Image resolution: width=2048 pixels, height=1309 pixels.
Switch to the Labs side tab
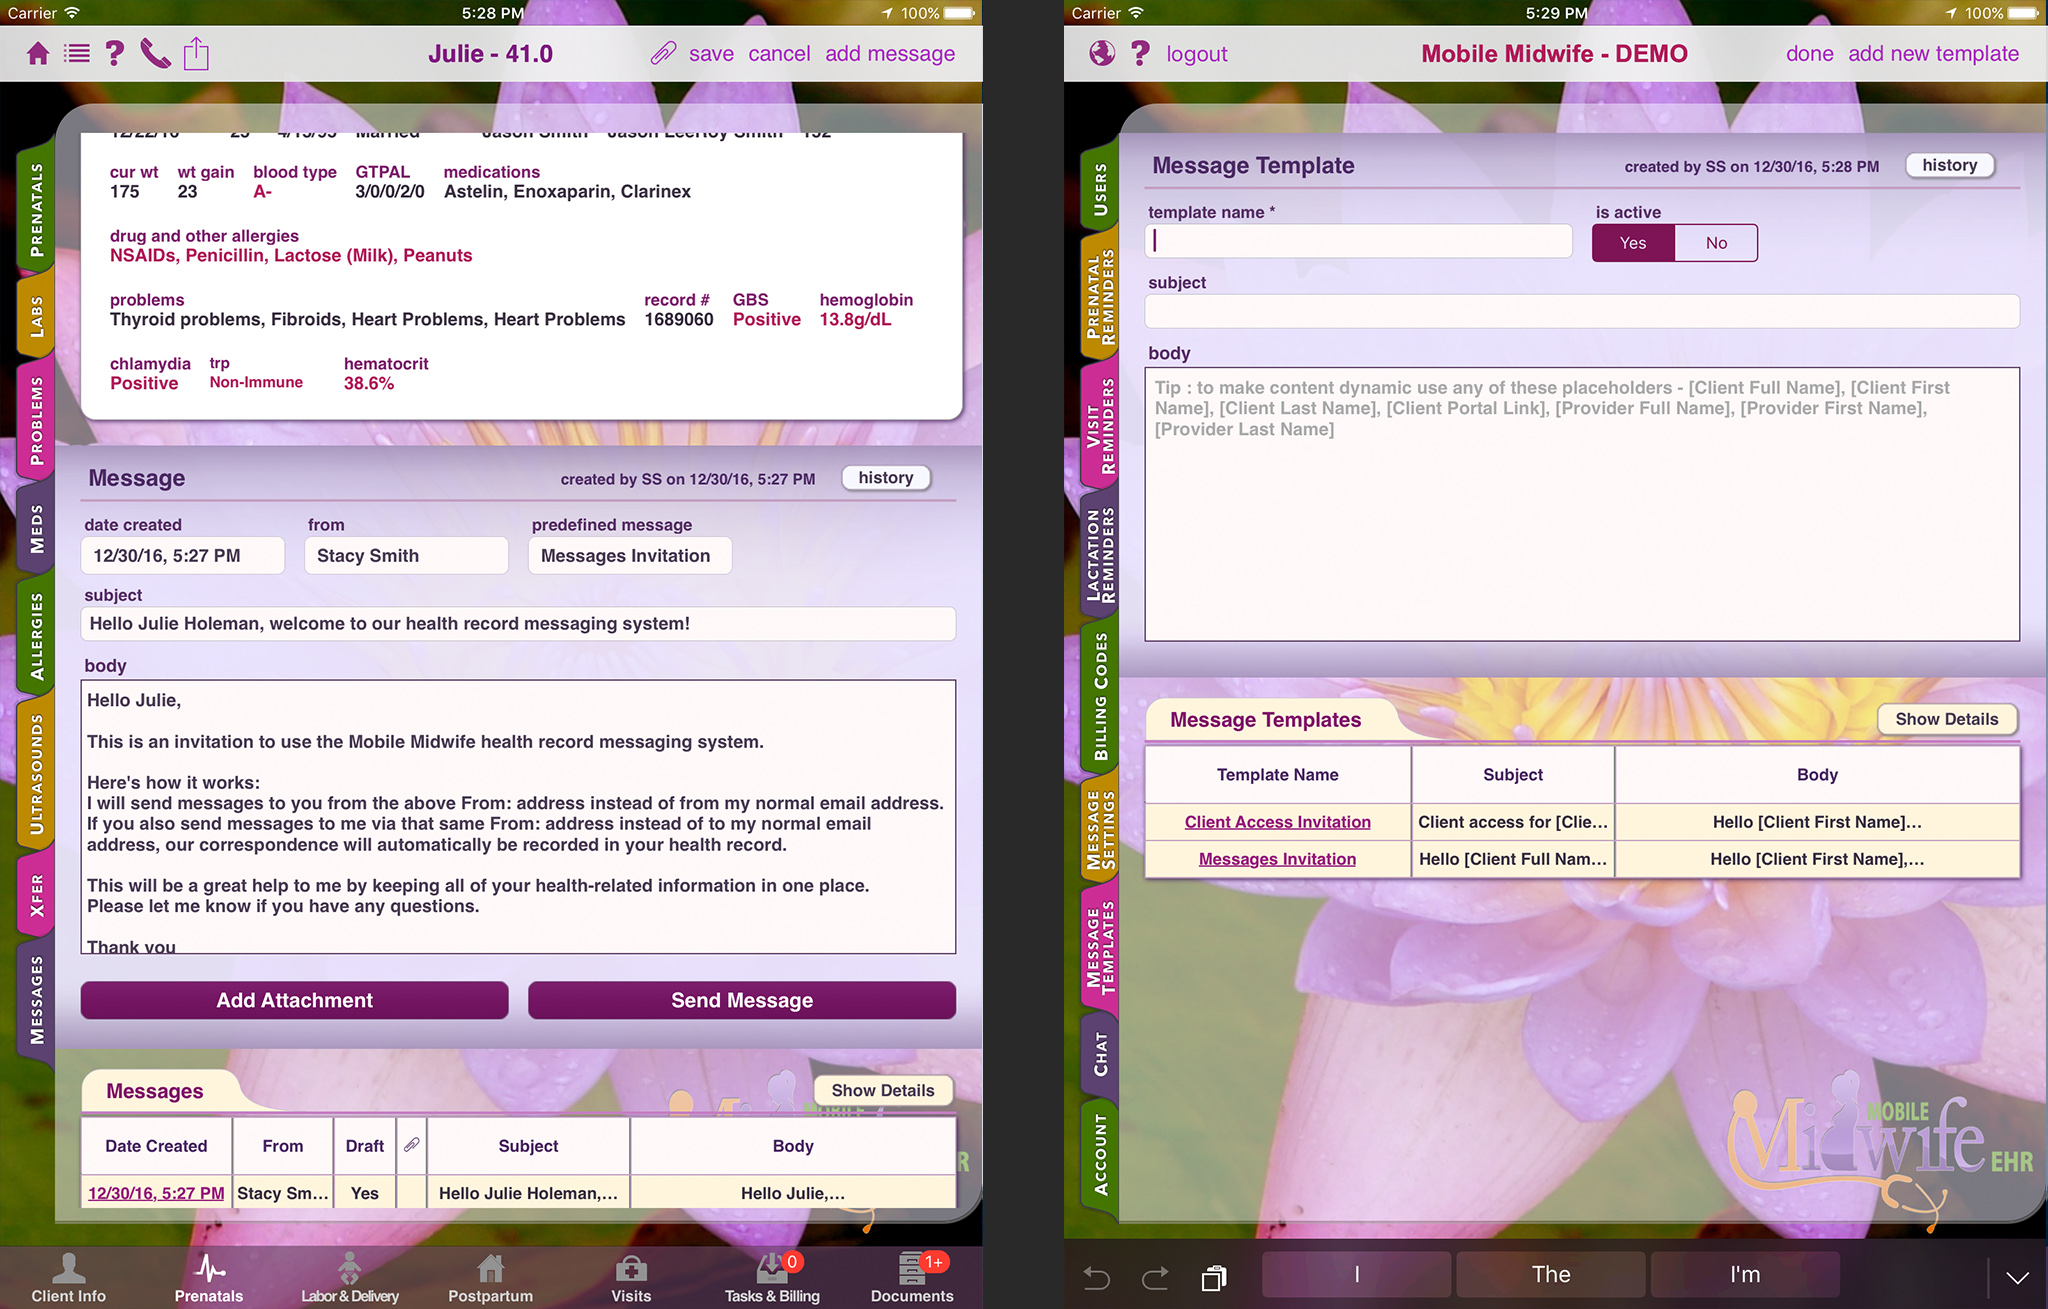click(36, 316)
